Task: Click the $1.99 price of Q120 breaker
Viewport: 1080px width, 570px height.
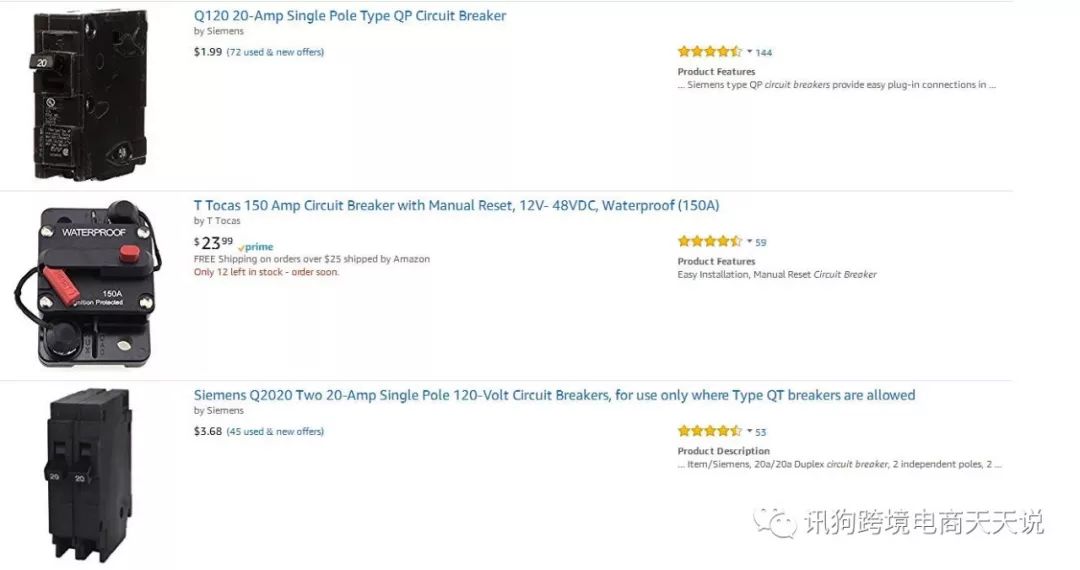Action: click(x=208, y=52)
